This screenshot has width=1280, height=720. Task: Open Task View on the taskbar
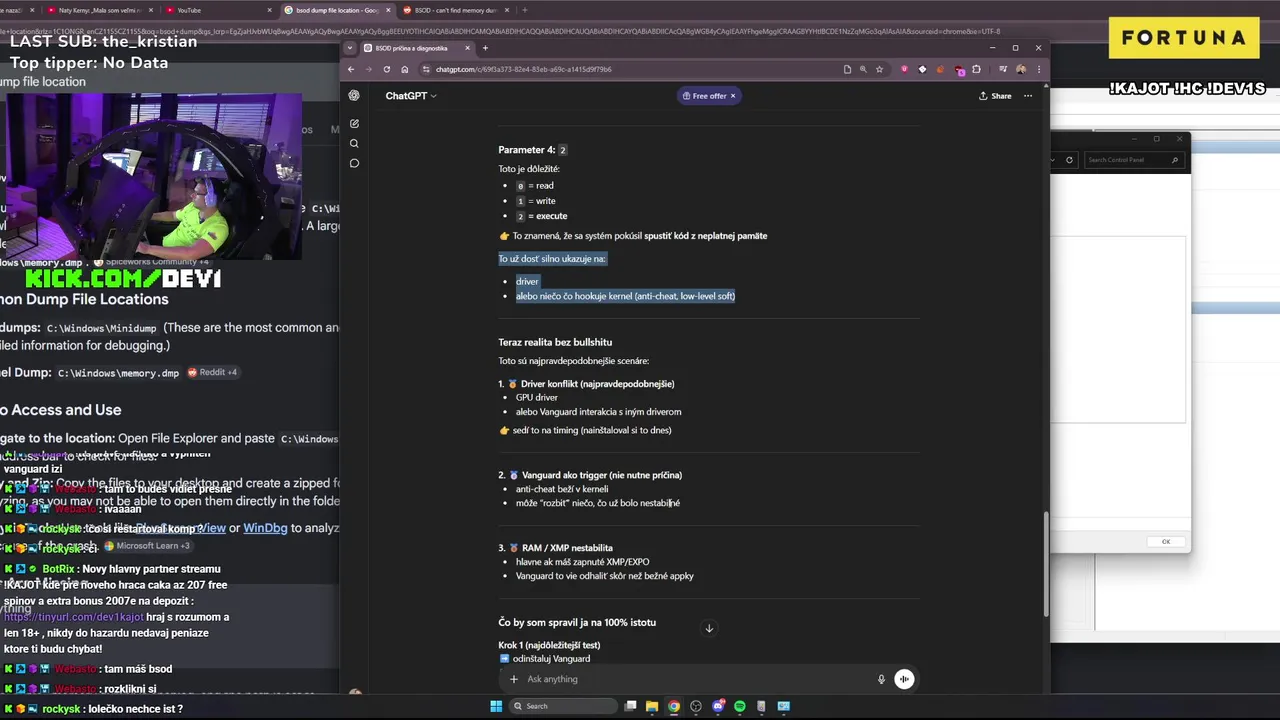pyautogui.click(x=630, y=706)
